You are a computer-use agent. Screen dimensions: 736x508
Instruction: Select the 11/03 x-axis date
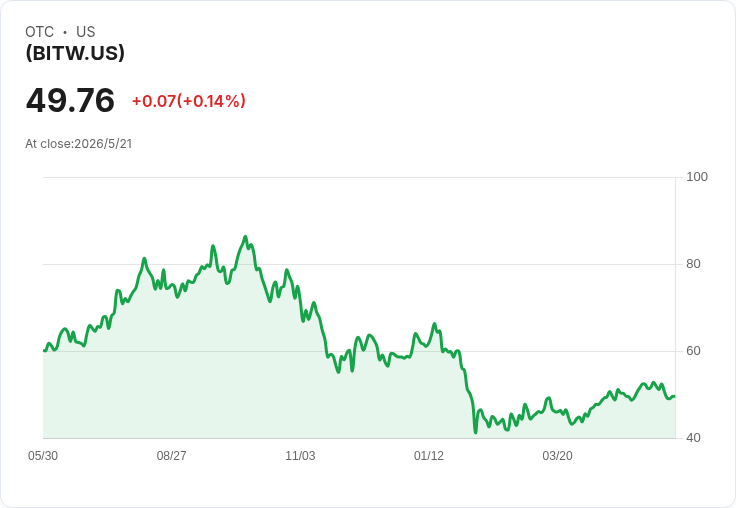pyautogui.click(x=300, y=456)
